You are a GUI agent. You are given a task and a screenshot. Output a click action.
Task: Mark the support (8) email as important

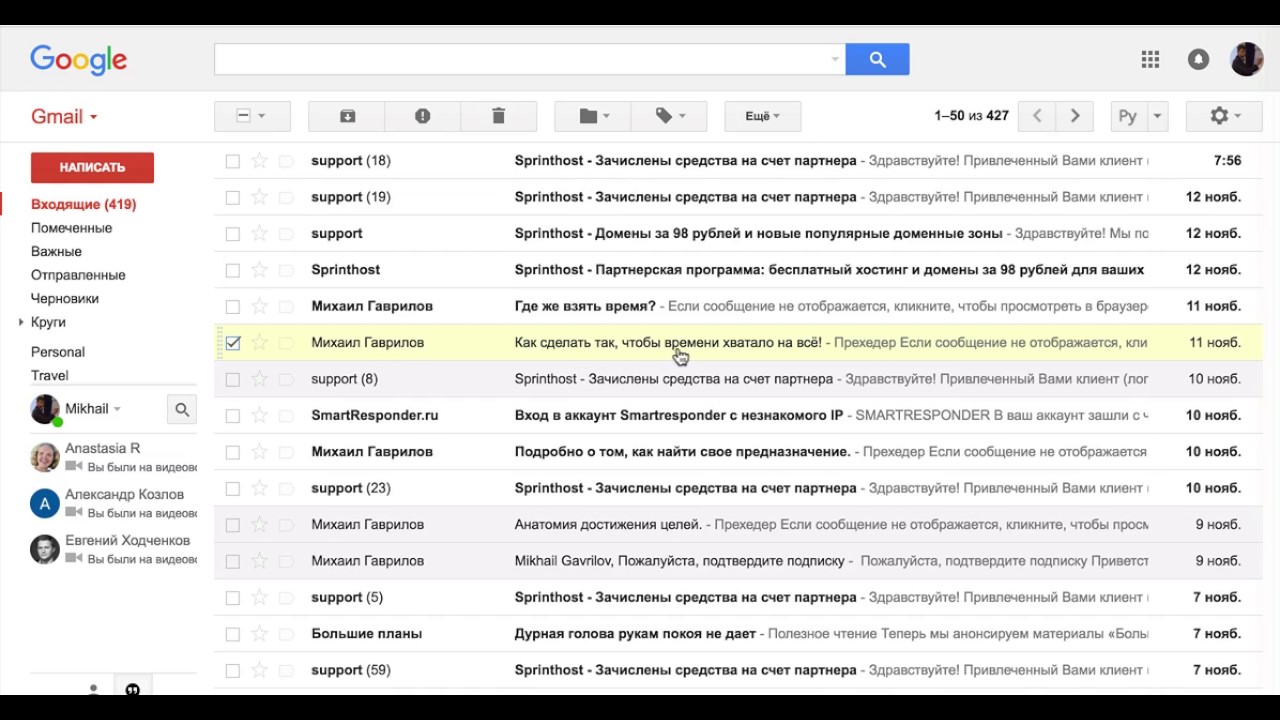286,379
